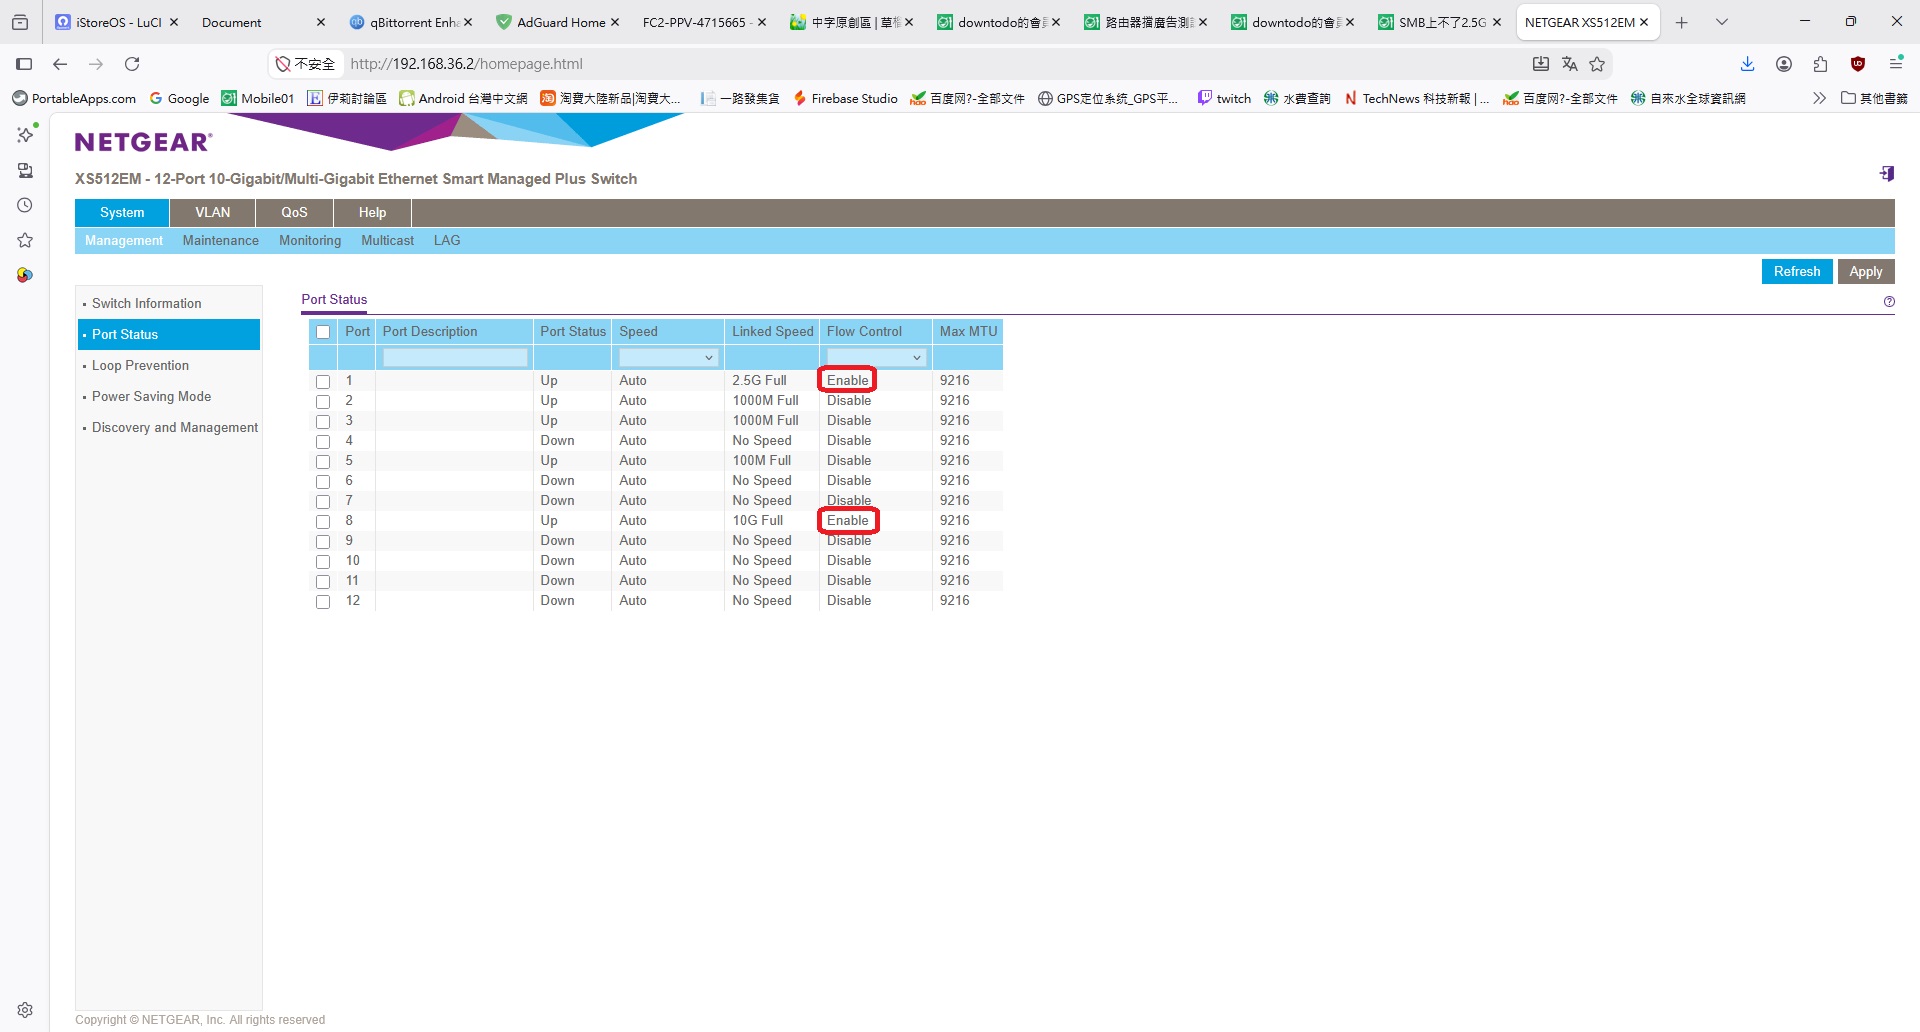Open the browser downloads icon
Viewport: 1920px width, 1032px height.
point(1748,64)
